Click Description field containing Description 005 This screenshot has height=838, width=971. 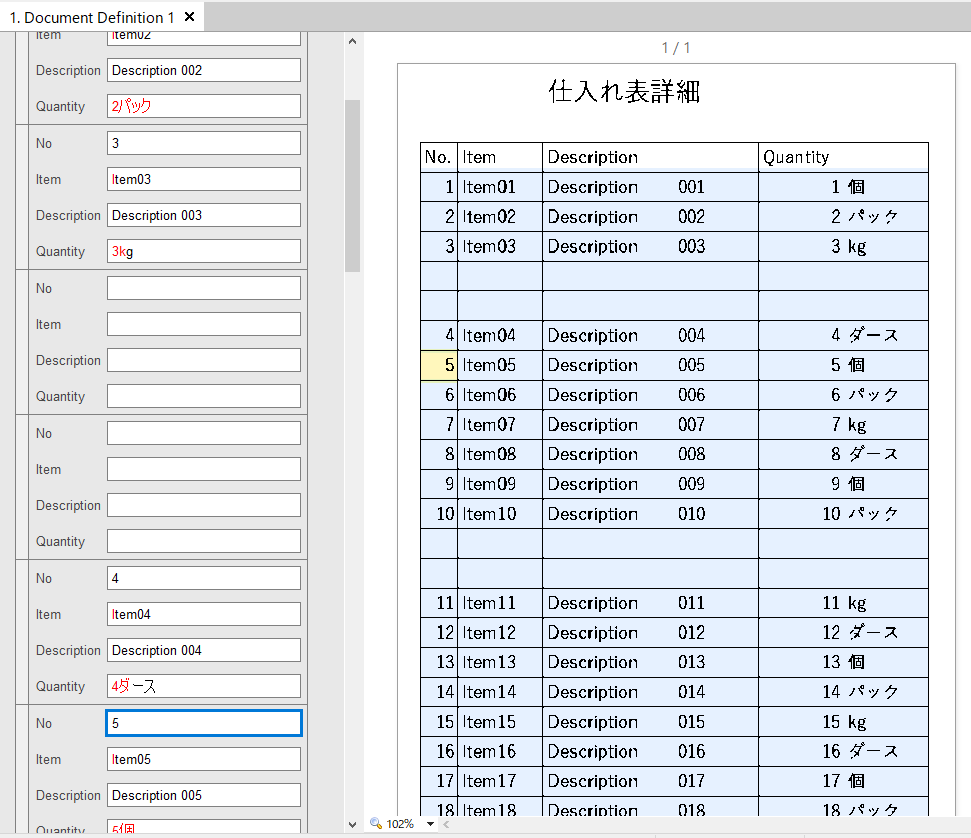click(x=204, y=795)
